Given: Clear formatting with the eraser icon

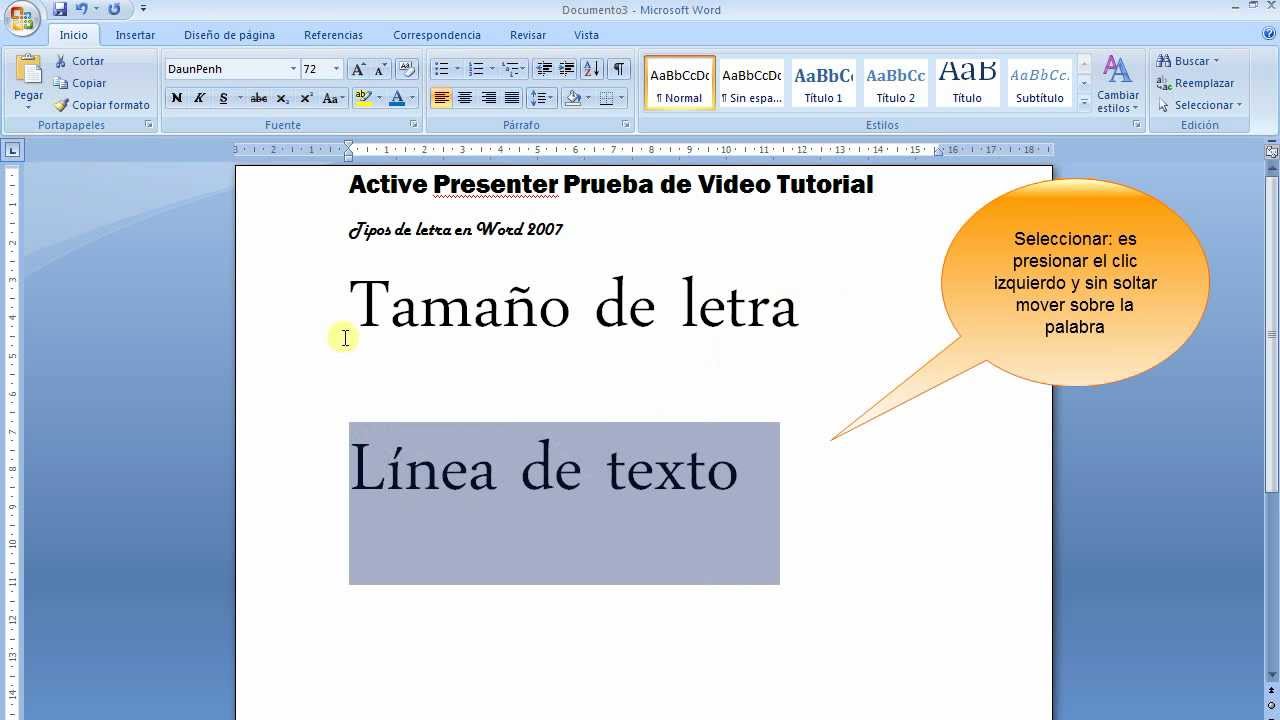Looking at the screenshot, I should 406,69.
